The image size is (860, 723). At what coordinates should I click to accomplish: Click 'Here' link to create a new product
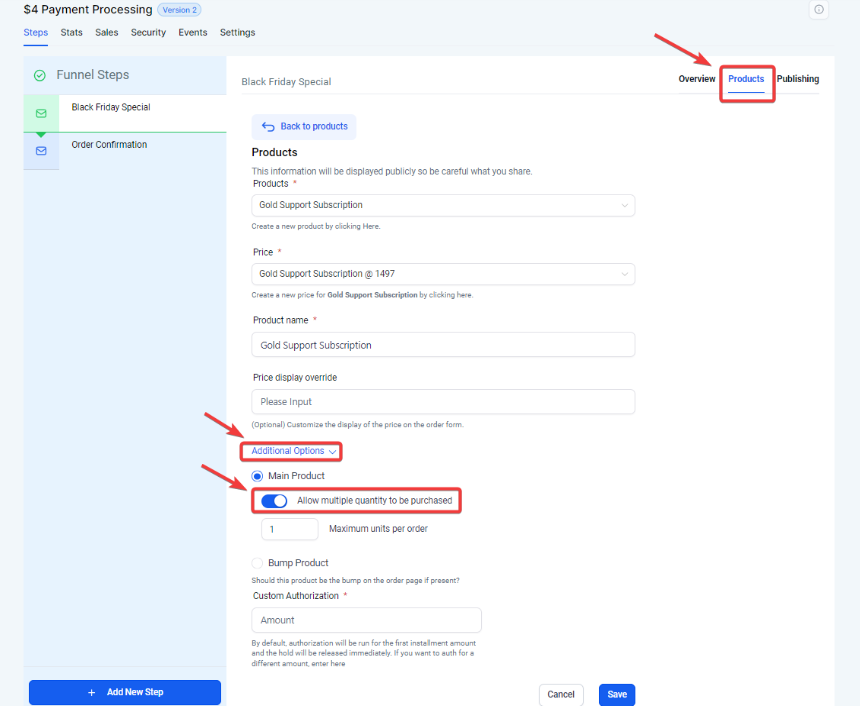pos(370,226)
